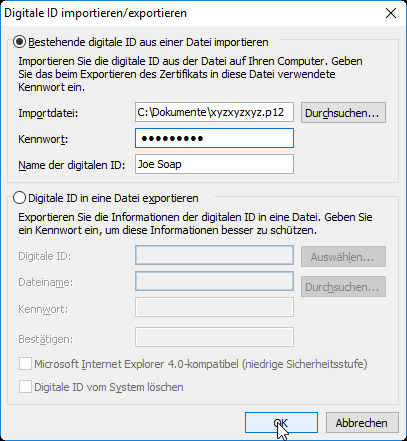Focus the import Kennwort password field
The width and height of the screenshot is (407, 441).
(214, 138)
